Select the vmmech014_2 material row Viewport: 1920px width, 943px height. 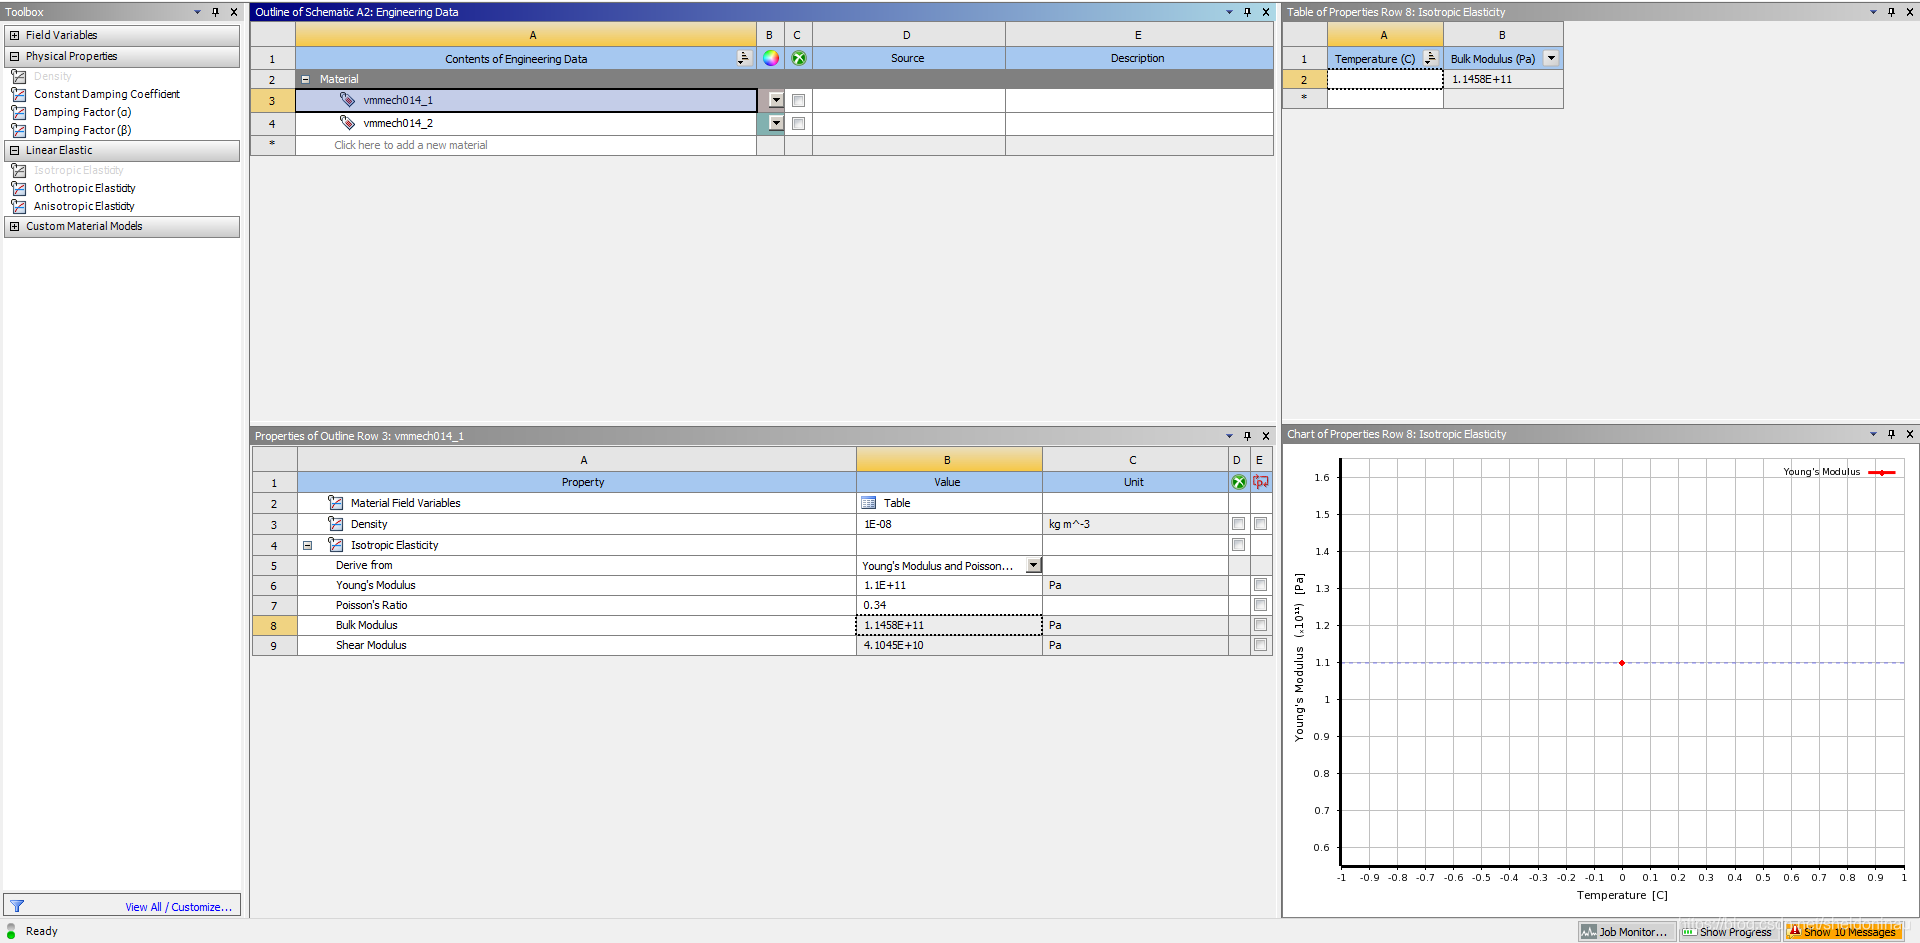[x=526, y=123]
